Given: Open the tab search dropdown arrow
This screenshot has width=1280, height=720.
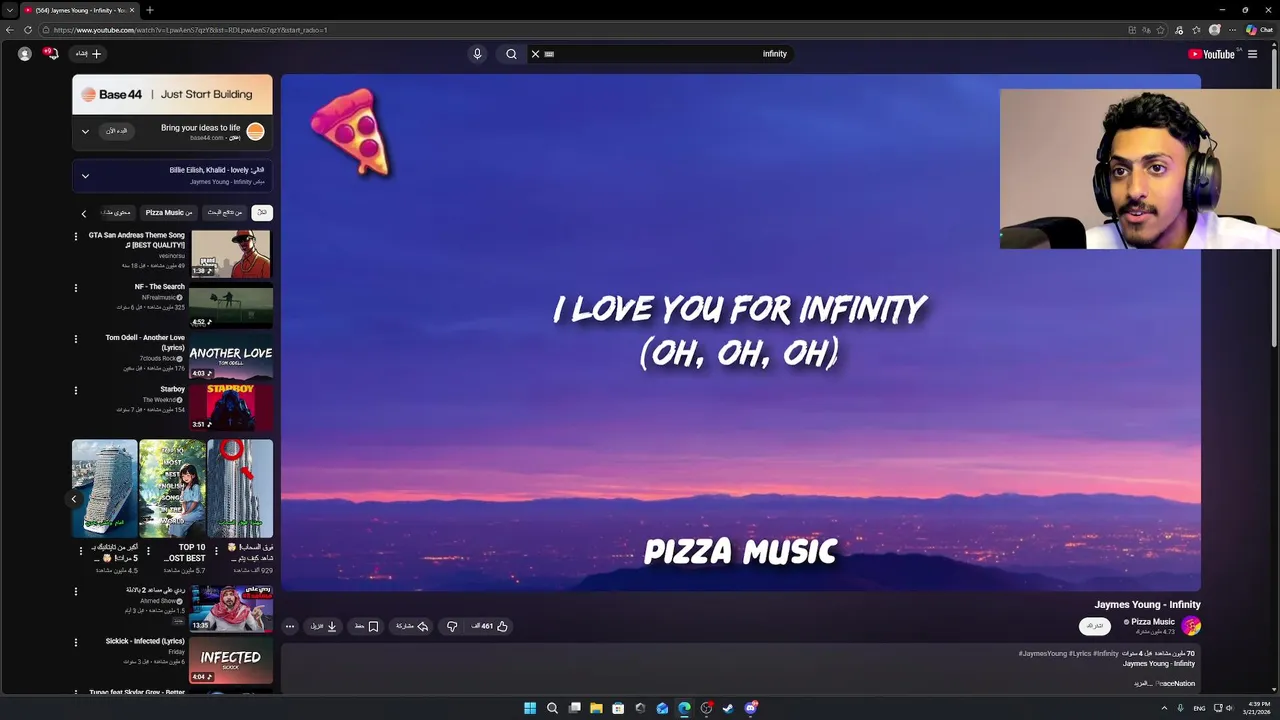Looking at the screenshot, I should tap(9, 10).
